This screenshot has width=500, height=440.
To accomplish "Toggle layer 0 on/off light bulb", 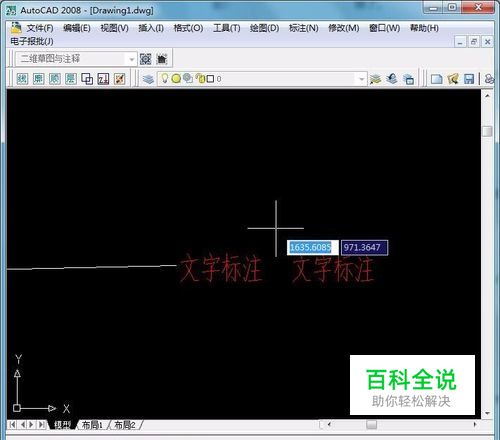I will pyautogui.click(x=165, y=78).
